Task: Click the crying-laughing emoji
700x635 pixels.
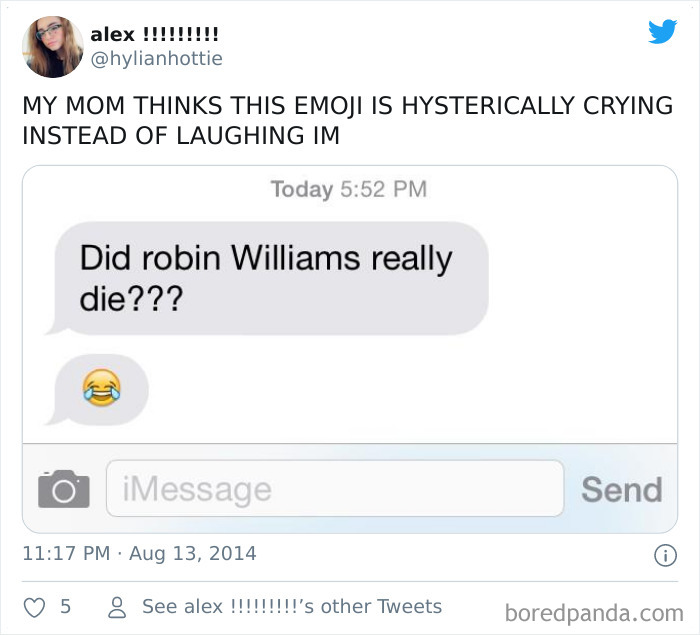Action: pos(101,387)
